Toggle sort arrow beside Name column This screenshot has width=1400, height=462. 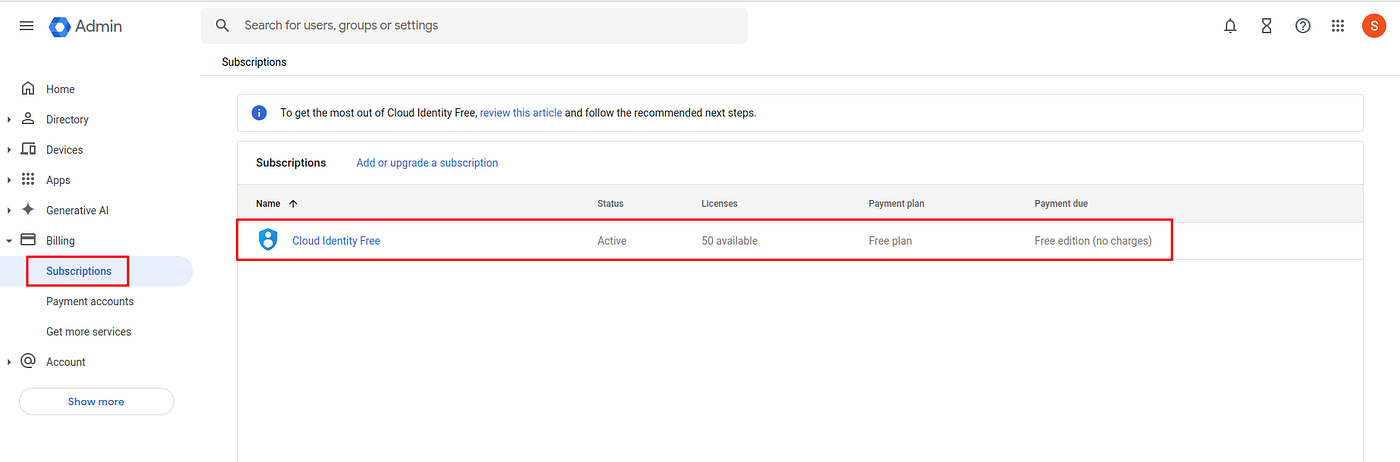(x=293, y=203)
